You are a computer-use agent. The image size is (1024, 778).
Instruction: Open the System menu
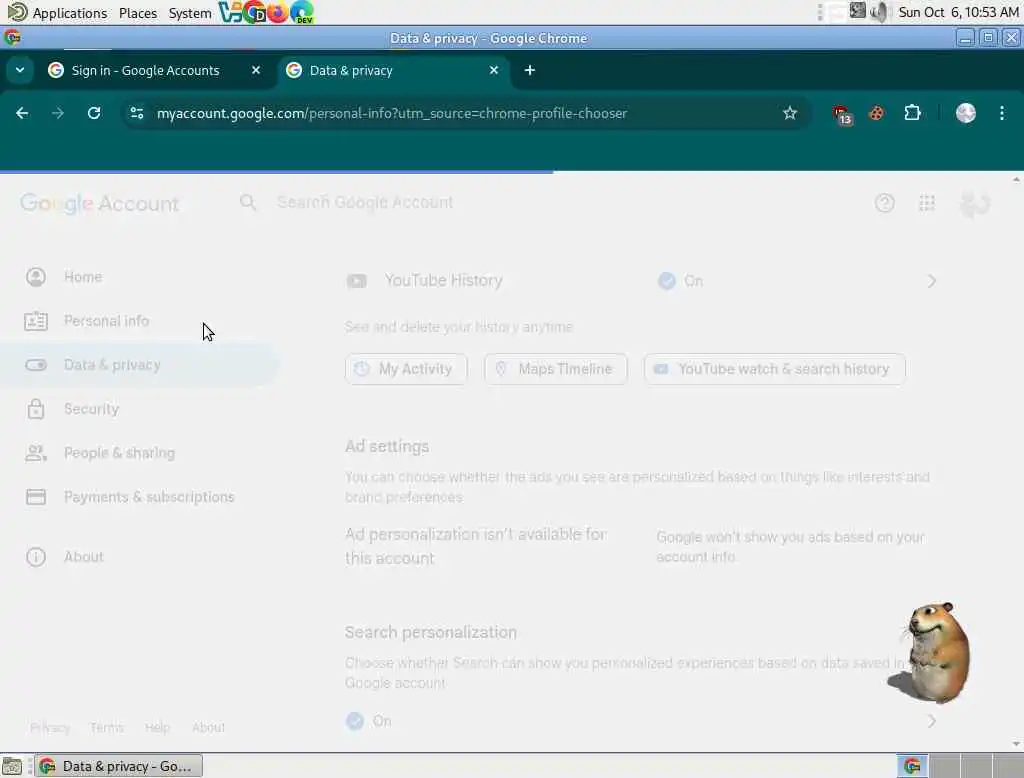pyautogui.click(x=189, y=12)
